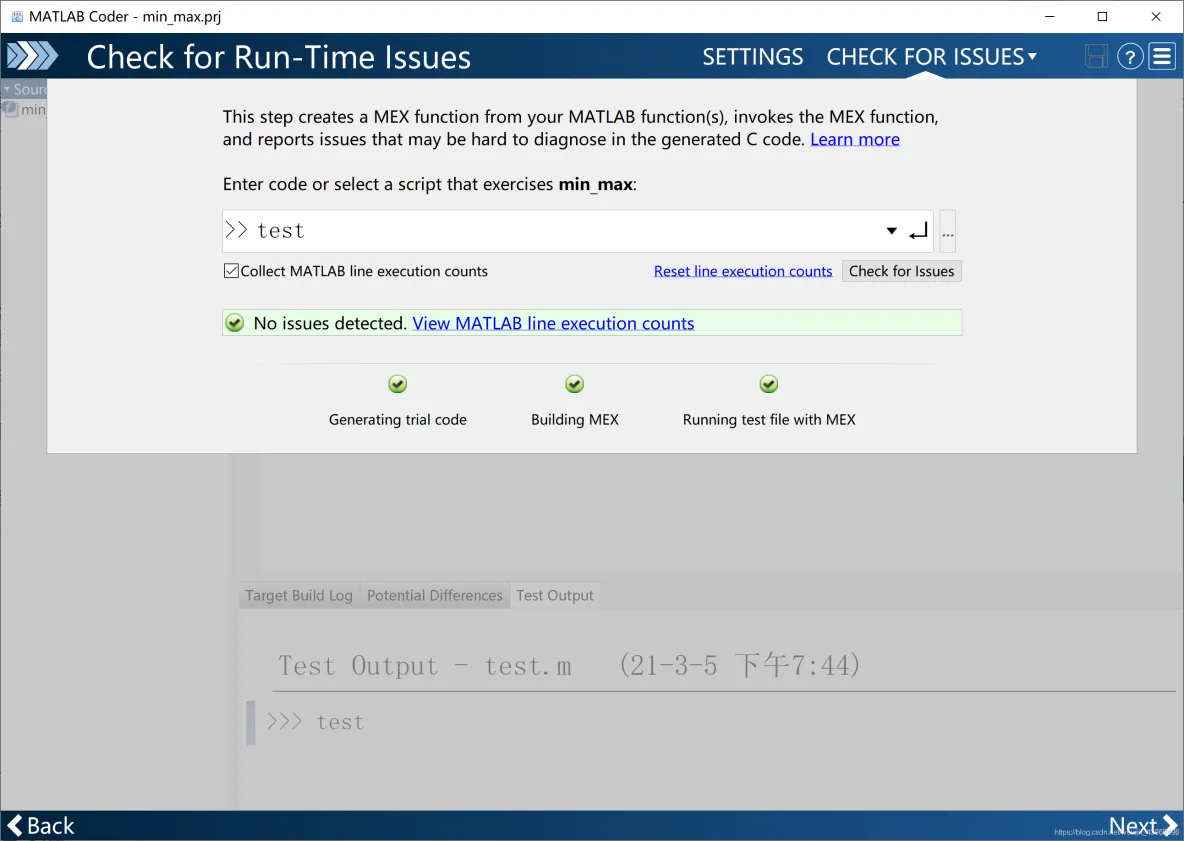Click the workflow steps arrows icon
The height and width of the screenshot is (841, 1184).
(x=32, y=57)
